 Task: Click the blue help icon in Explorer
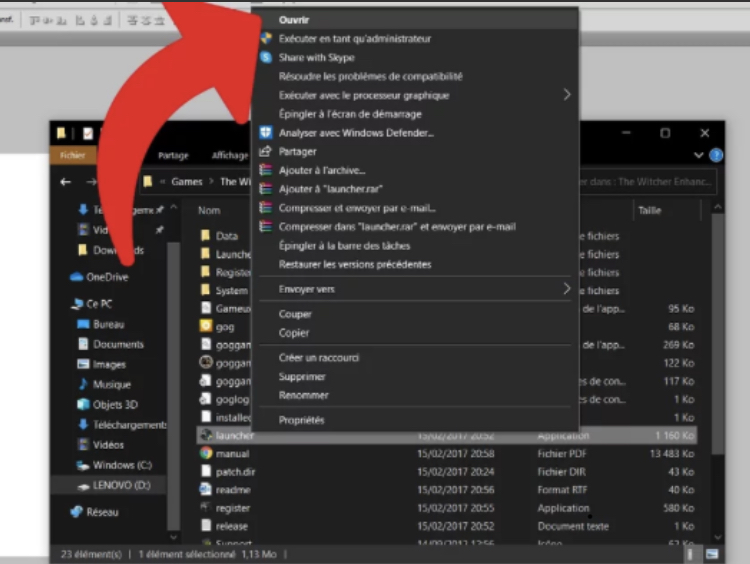715,156
